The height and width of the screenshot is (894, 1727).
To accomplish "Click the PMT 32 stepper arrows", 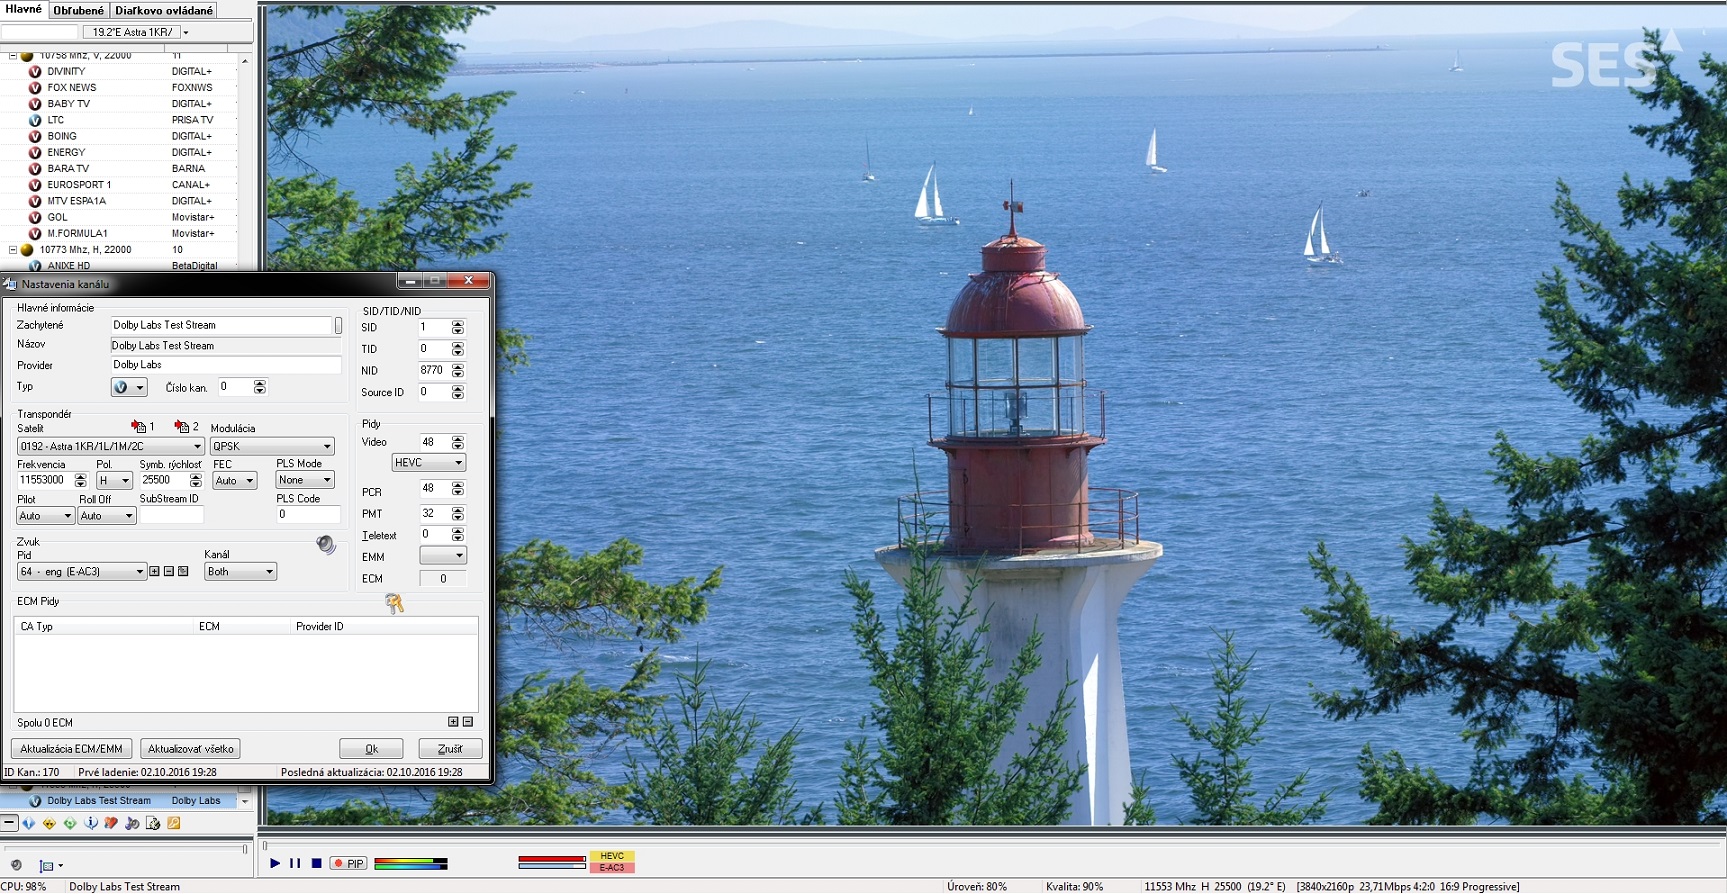I will [x=458, y=513].
